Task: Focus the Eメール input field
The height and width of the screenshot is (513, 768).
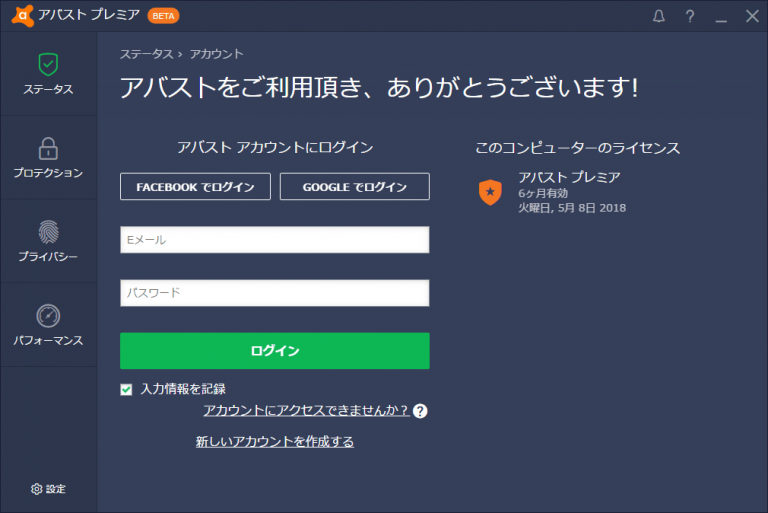Action: [x=275, y=240]
